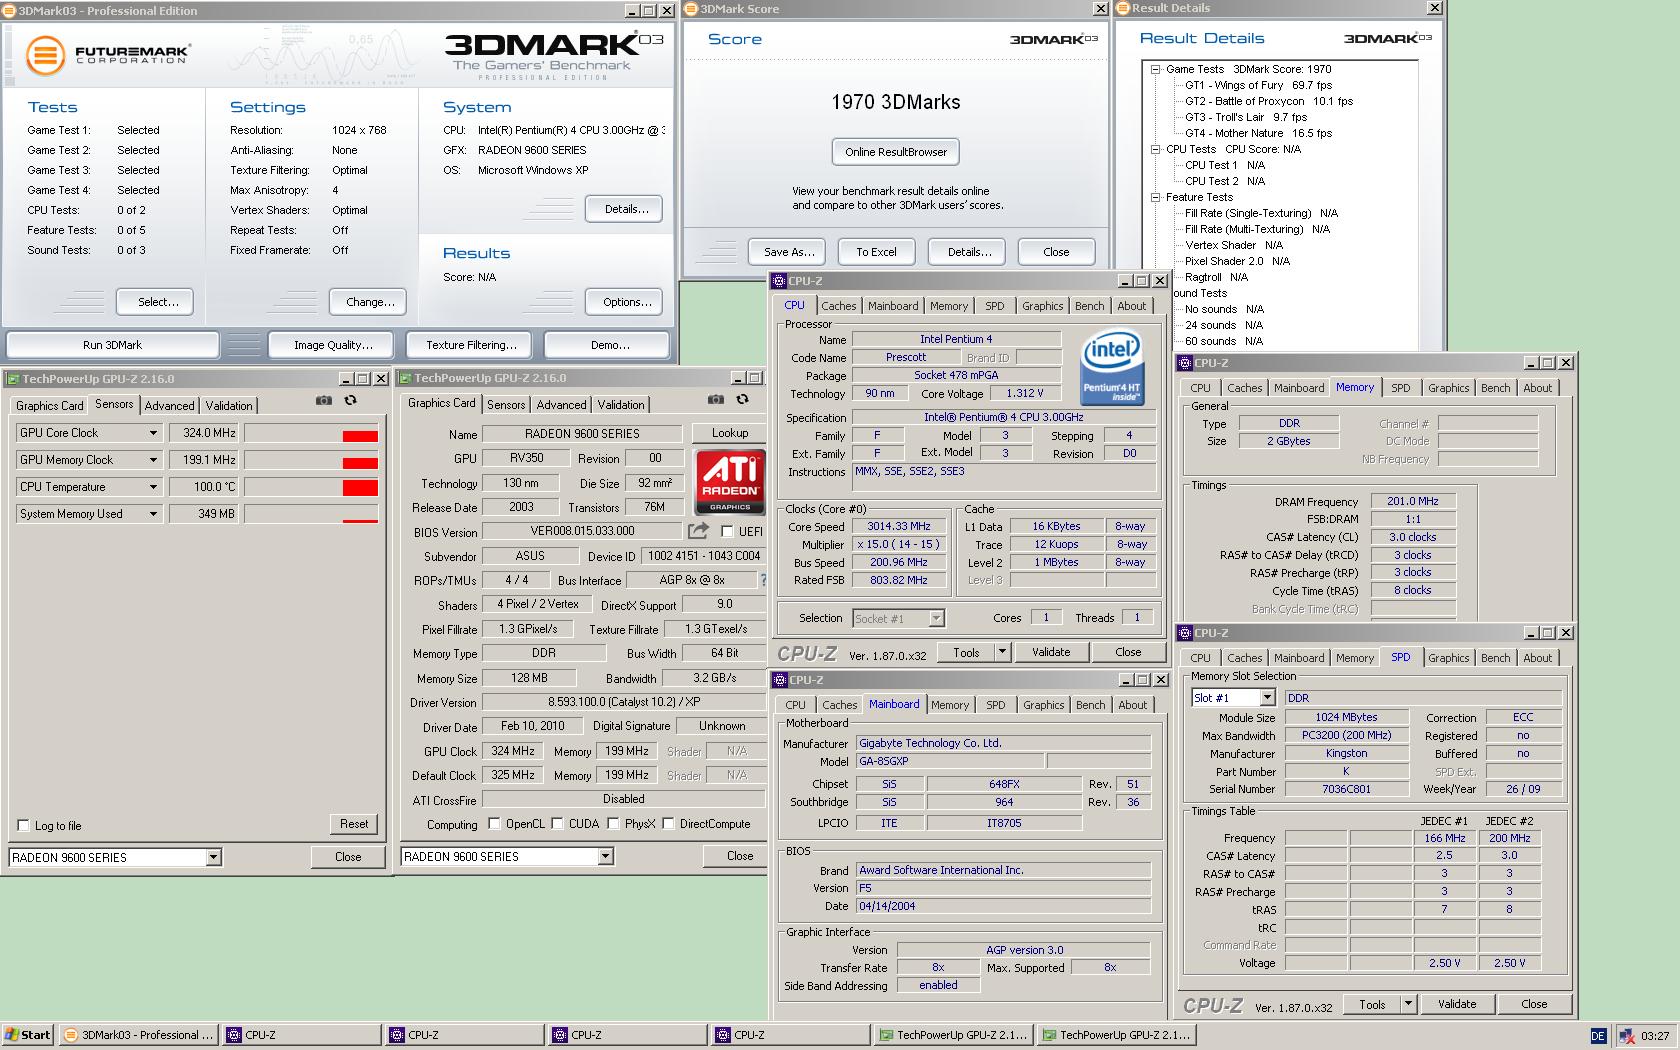Enable Log to file checkbox

click(x=24, y=826)
